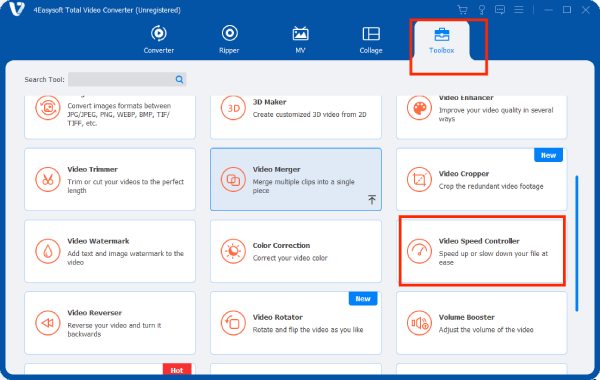
Task: Open the Converter tab
Action: point(158,39)
